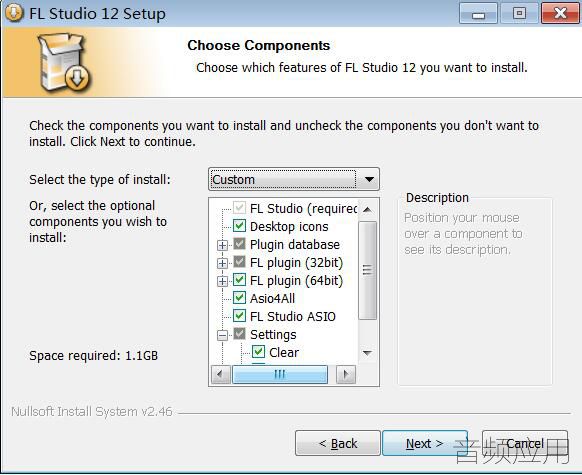Toggle the Clear settings checkbox
The image size is (582, 475).
point(258,352)
